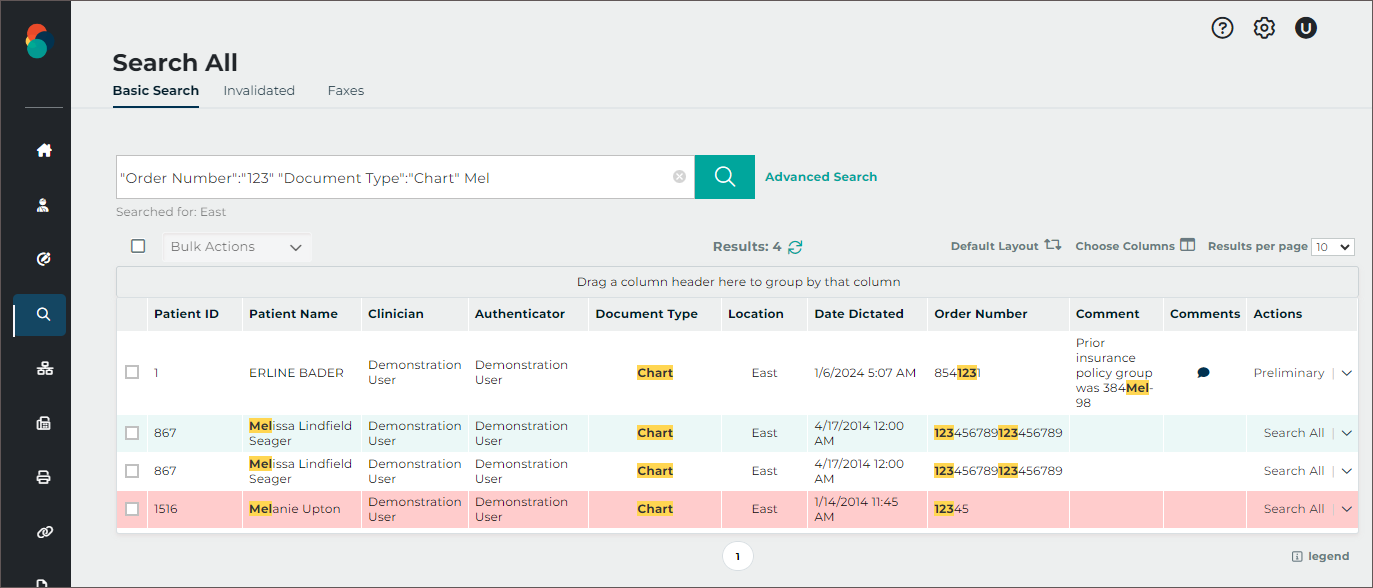Open the comment bubble for Erline Bader

tap(1203, 373)
